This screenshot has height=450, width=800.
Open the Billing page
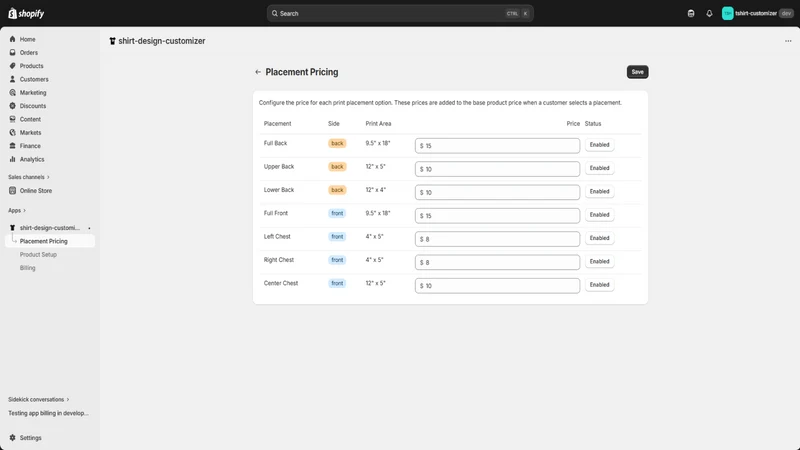tap(28, 268)
